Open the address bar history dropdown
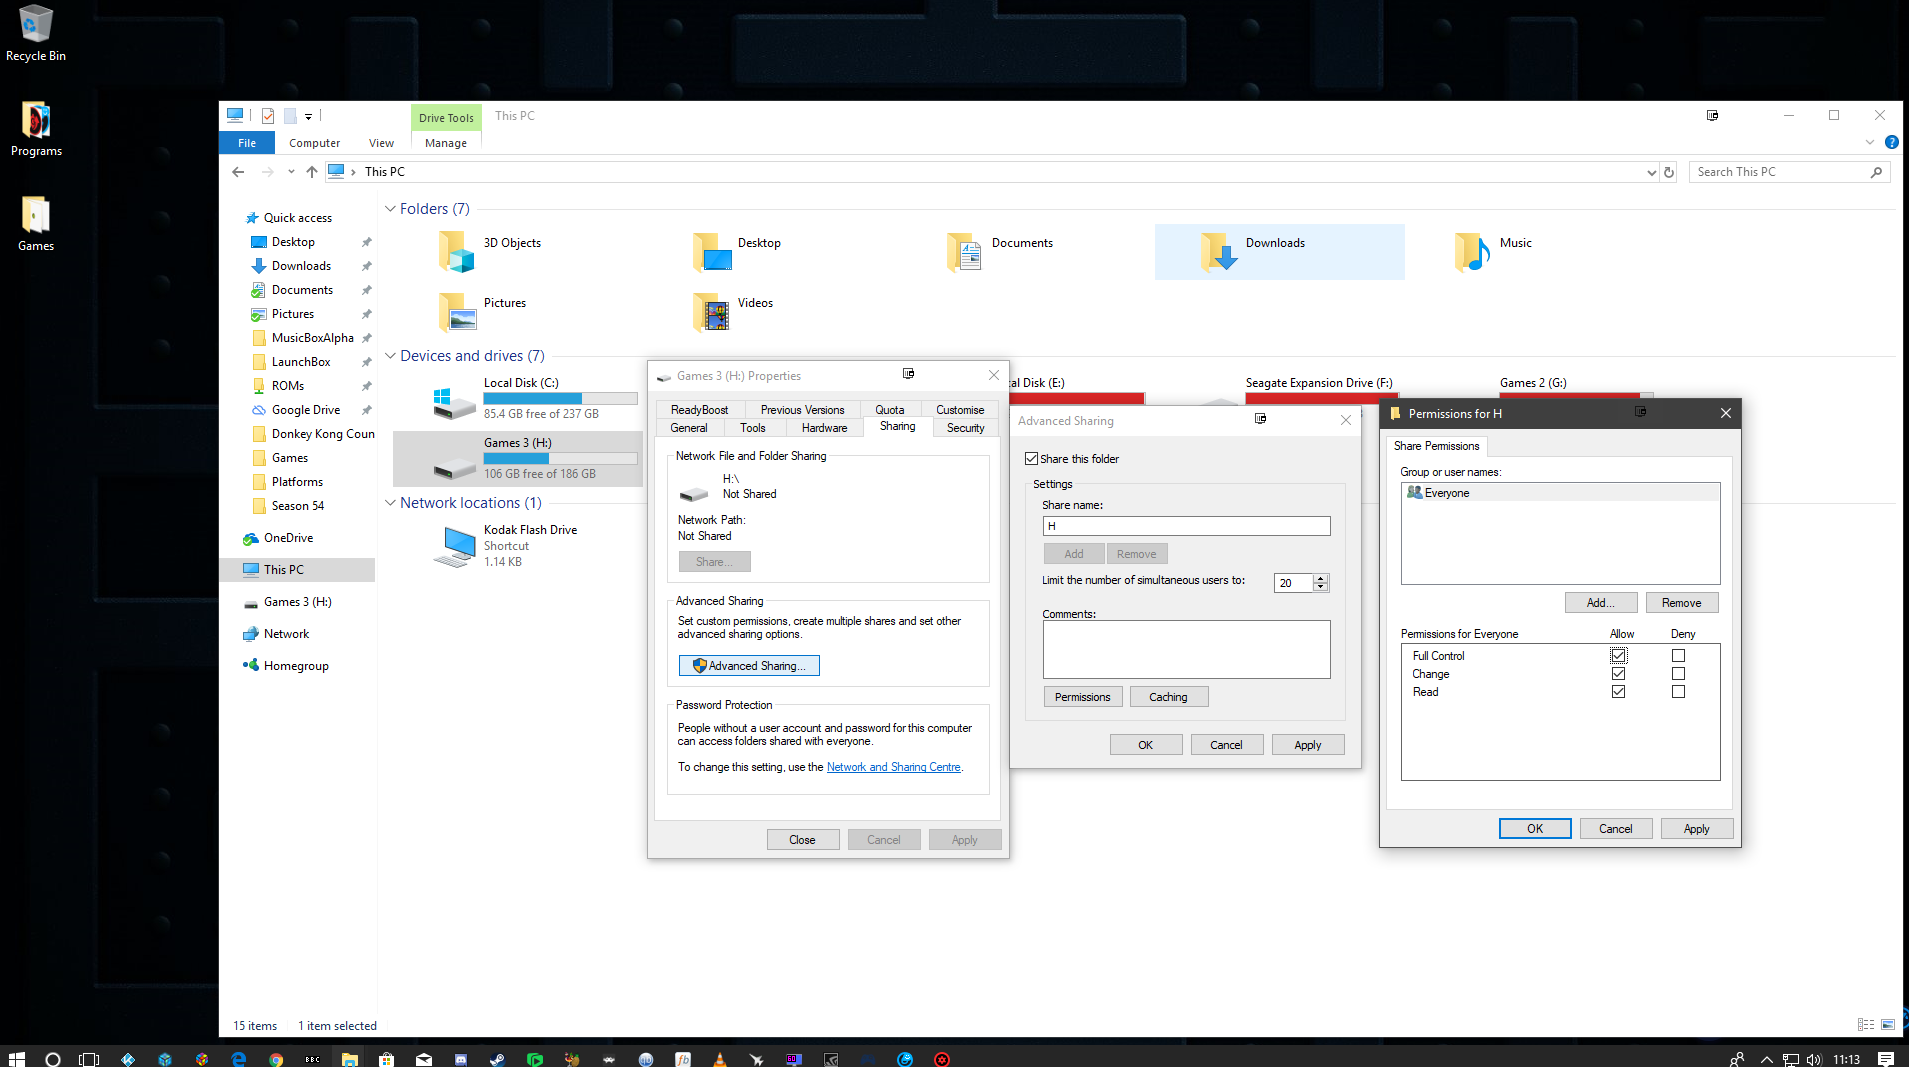Screen dimensions: 1909x1067 pyautogui.click(x=1651, y=172)
